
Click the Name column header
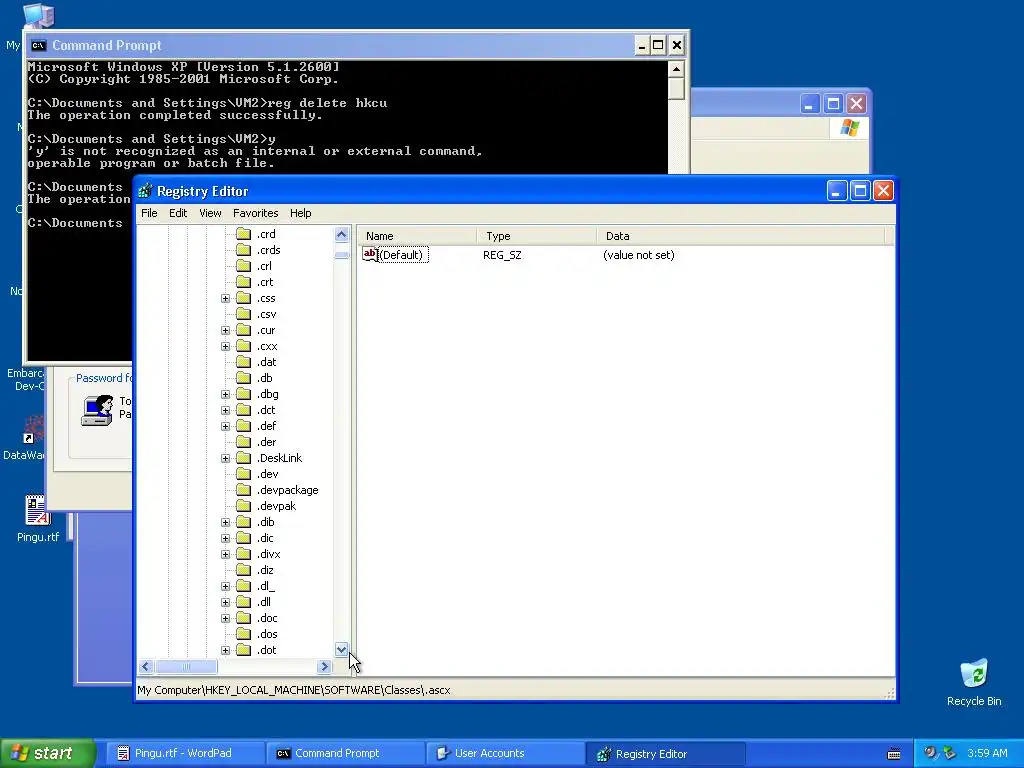coord(417,236)
